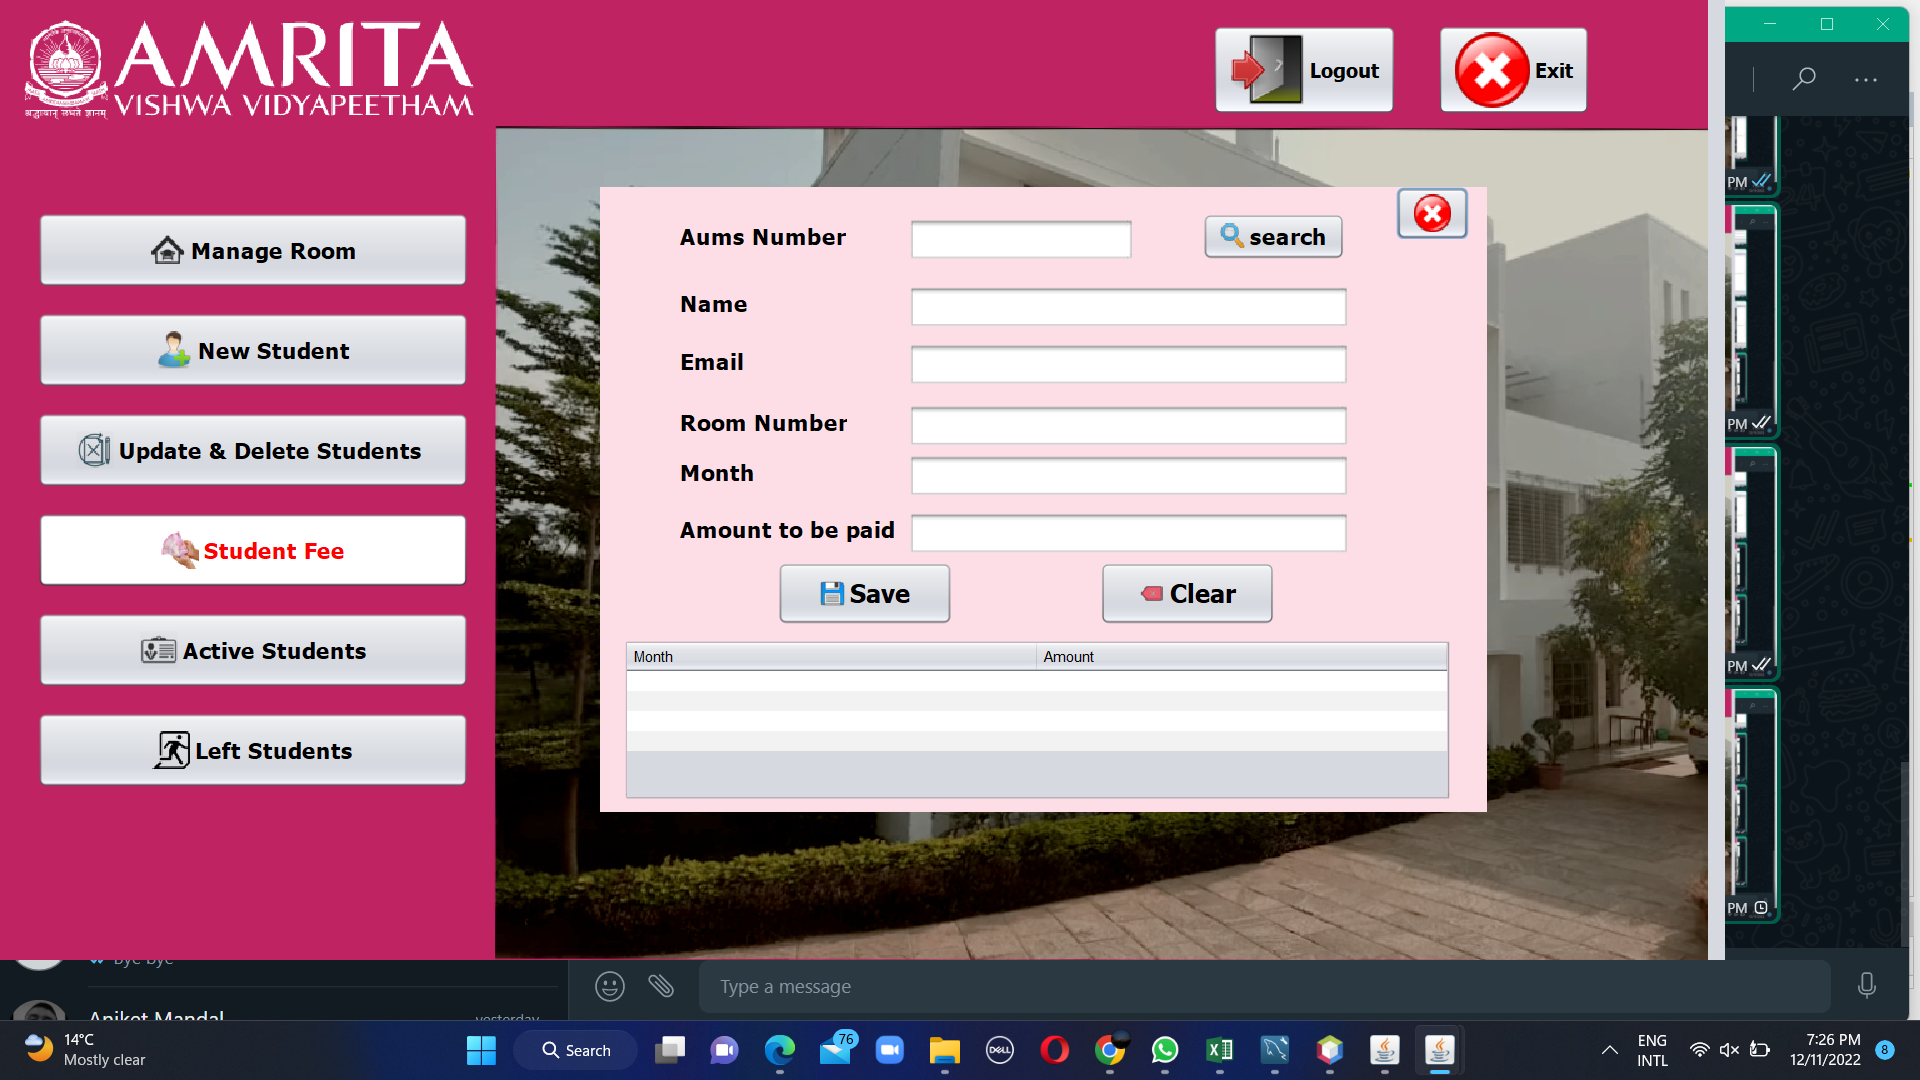Click the microphone icon in message bar
The height and width of the screenshot is (1080, 1920).
[1866, 986]
